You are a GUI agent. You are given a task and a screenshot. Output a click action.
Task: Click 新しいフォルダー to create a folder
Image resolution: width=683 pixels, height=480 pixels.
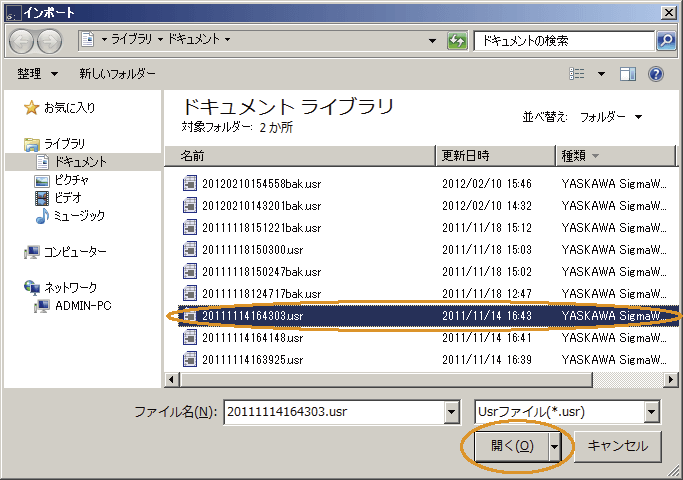pyautogui.click(x=117, y=74)
